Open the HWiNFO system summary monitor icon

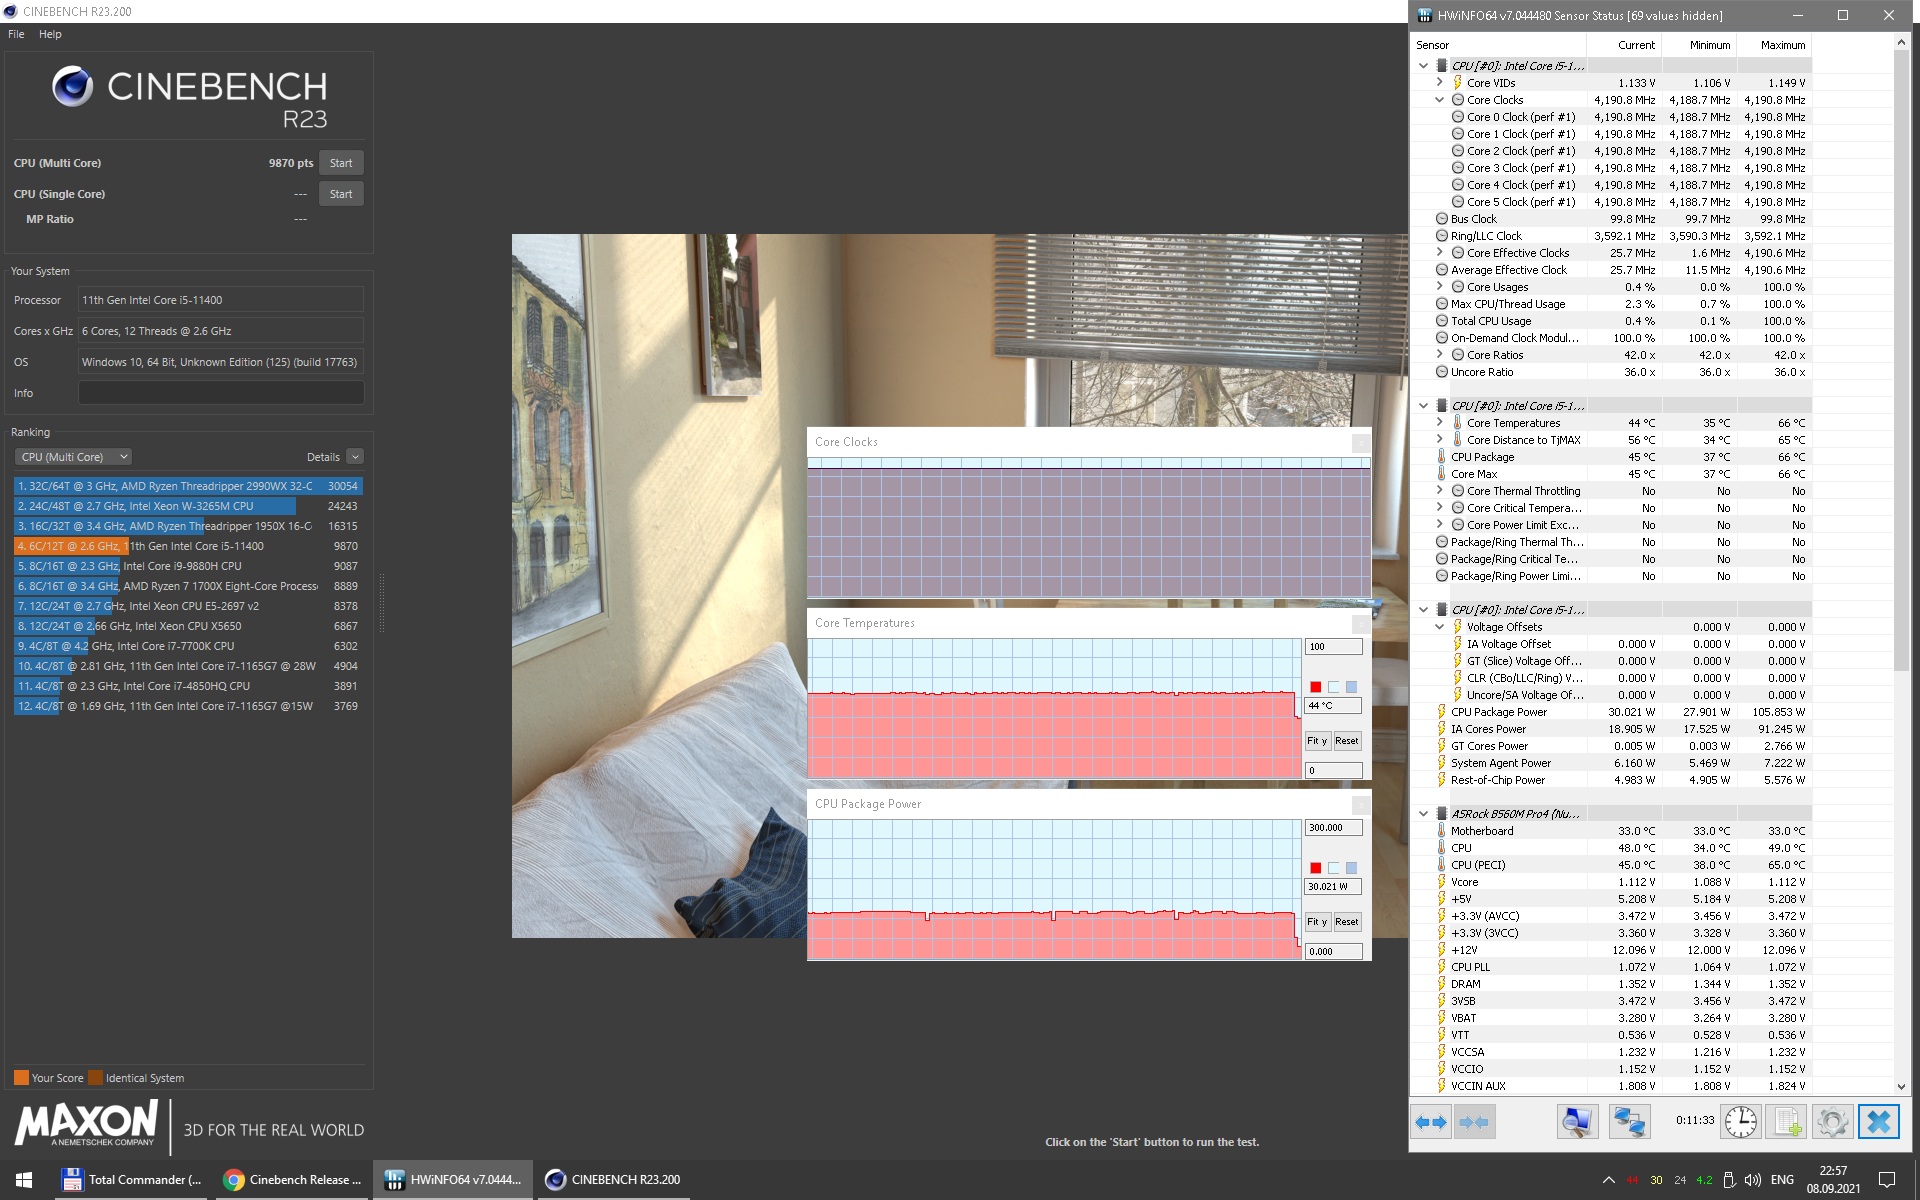[1577, 1122]
